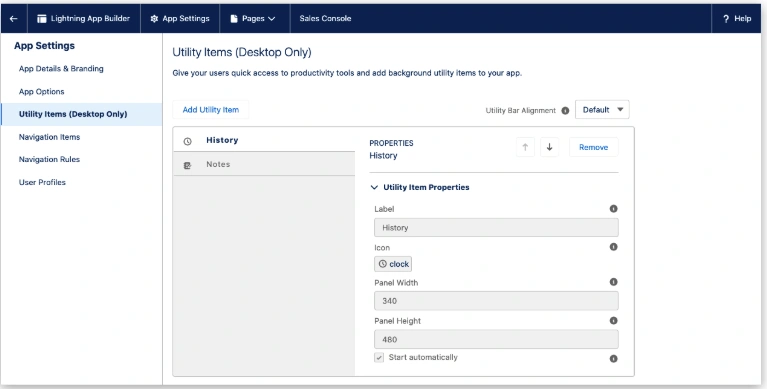The image size is (767, 389).
Task: Move utility item up with arrow
Action: (525, 147)
